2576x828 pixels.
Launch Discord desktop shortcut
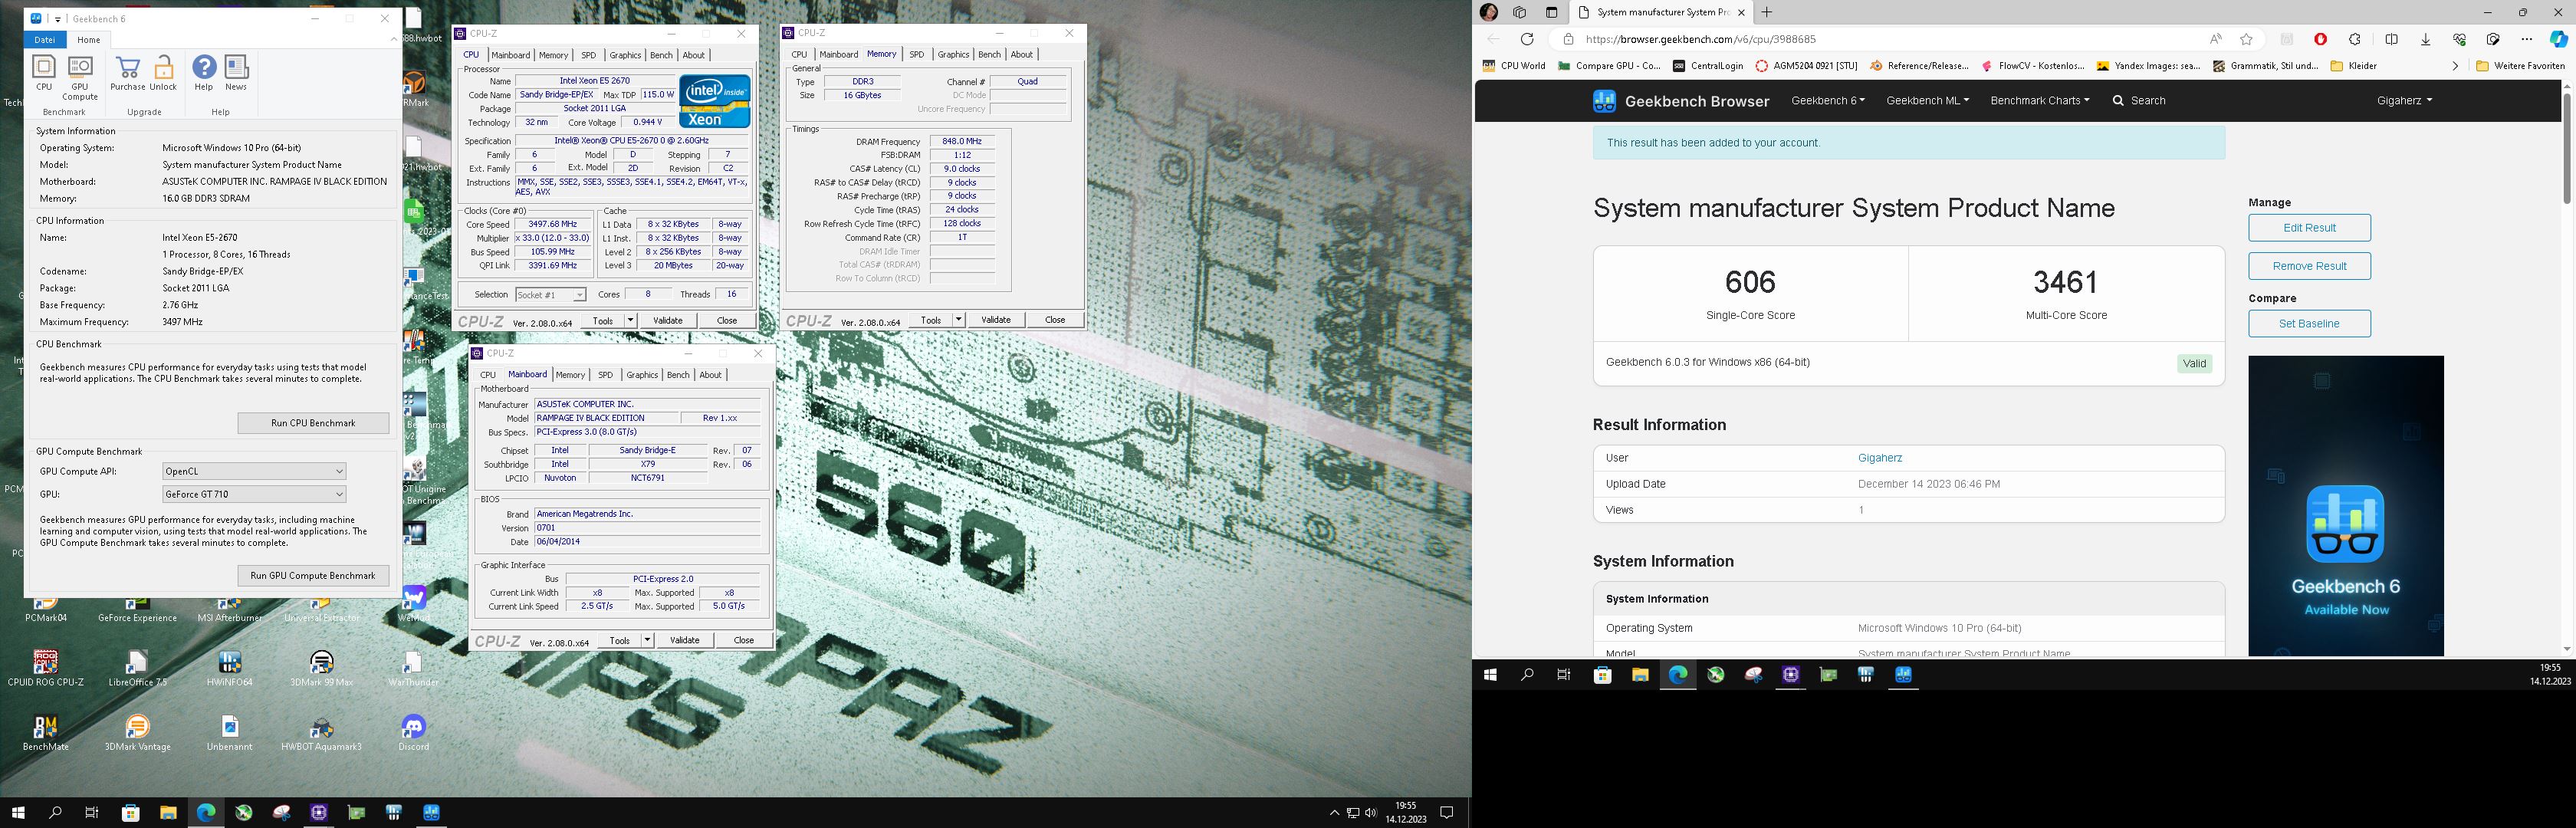[x=413, y=733]
